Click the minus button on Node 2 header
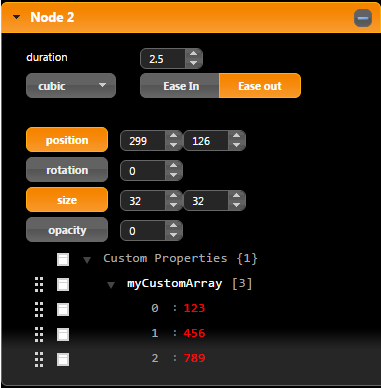Viewport: 381px width, 388px height. point(363,18)
